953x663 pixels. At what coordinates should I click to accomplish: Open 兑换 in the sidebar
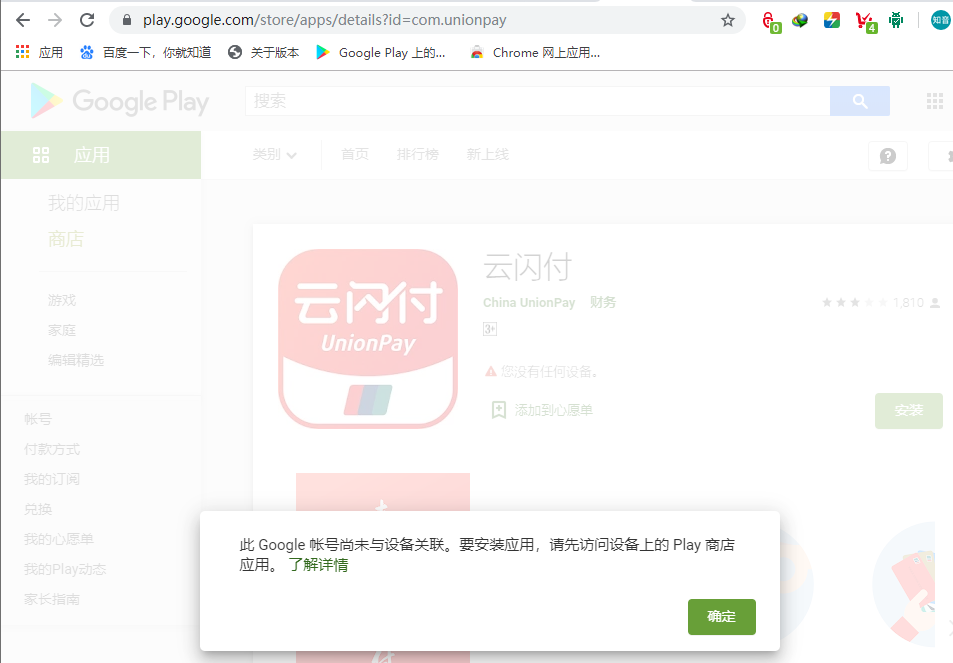click(38, 509)
